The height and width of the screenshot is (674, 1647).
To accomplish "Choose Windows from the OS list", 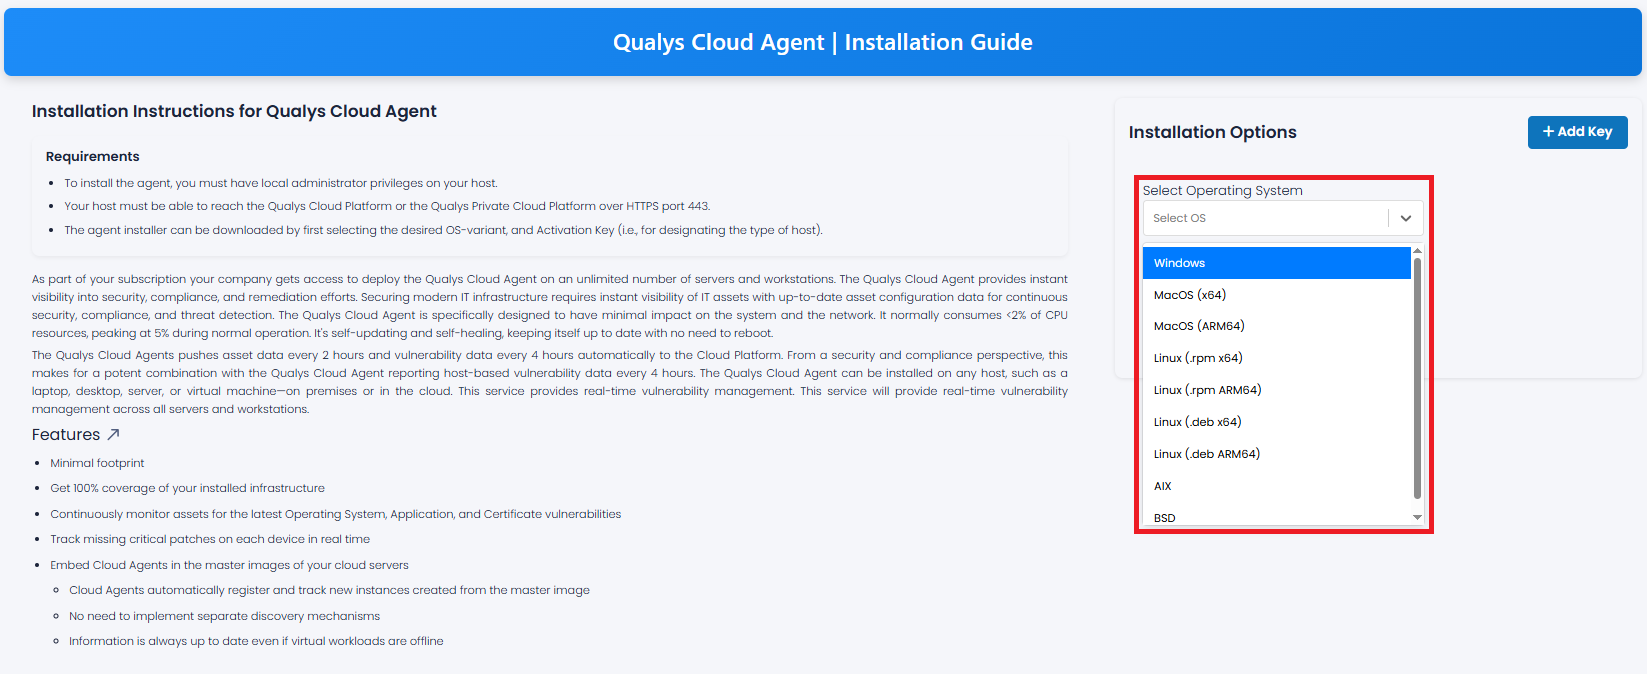I will [x=1277, y=263].
